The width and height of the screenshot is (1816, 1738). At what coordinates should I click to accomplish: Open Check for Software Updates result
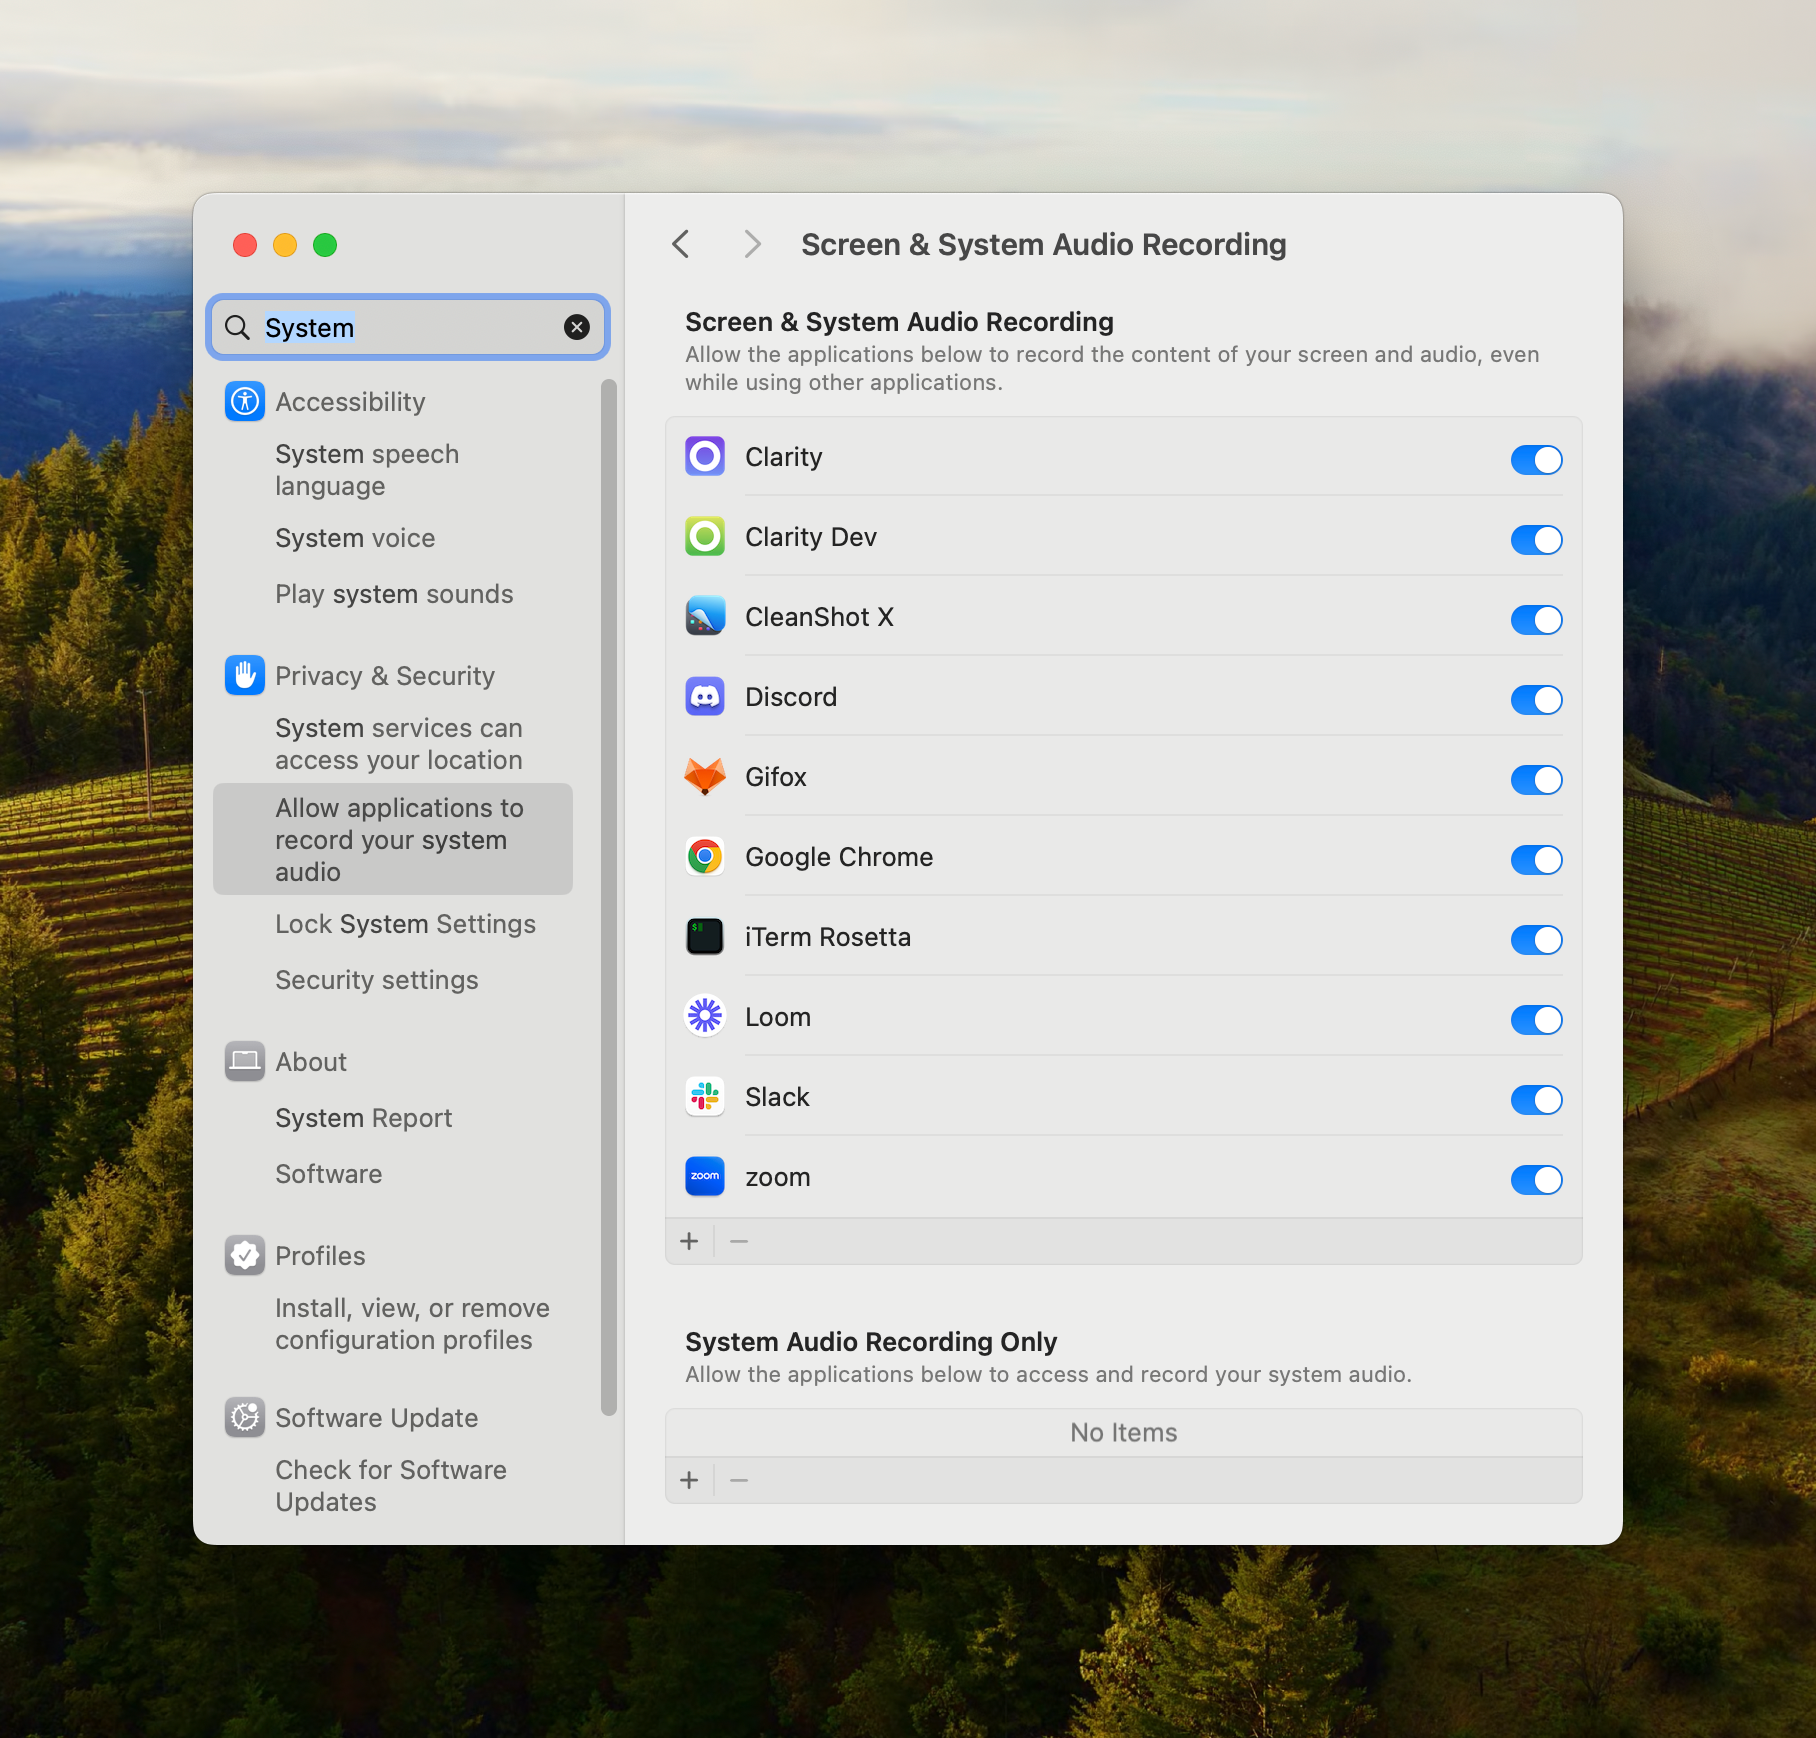(x=390, y=1486)
